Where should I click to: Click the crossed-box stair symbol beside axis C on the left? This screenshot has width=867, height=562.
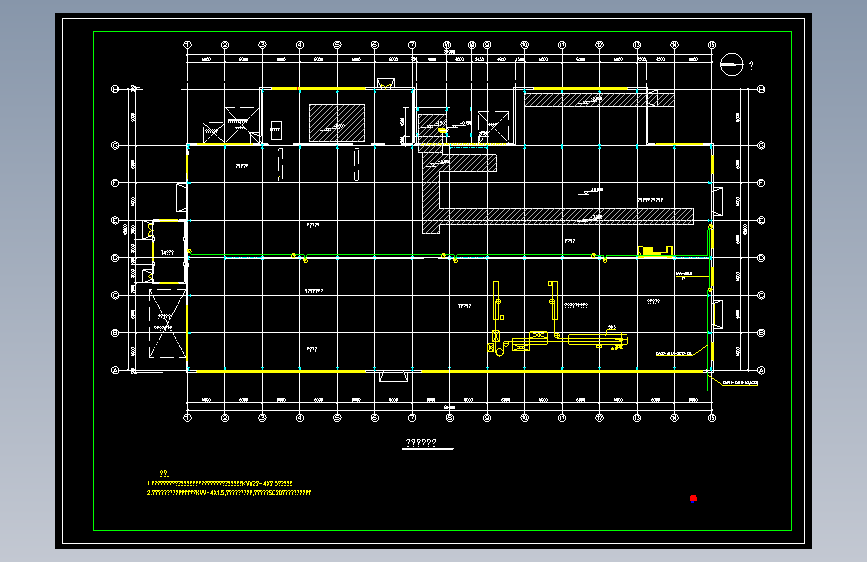pos(167,324)
